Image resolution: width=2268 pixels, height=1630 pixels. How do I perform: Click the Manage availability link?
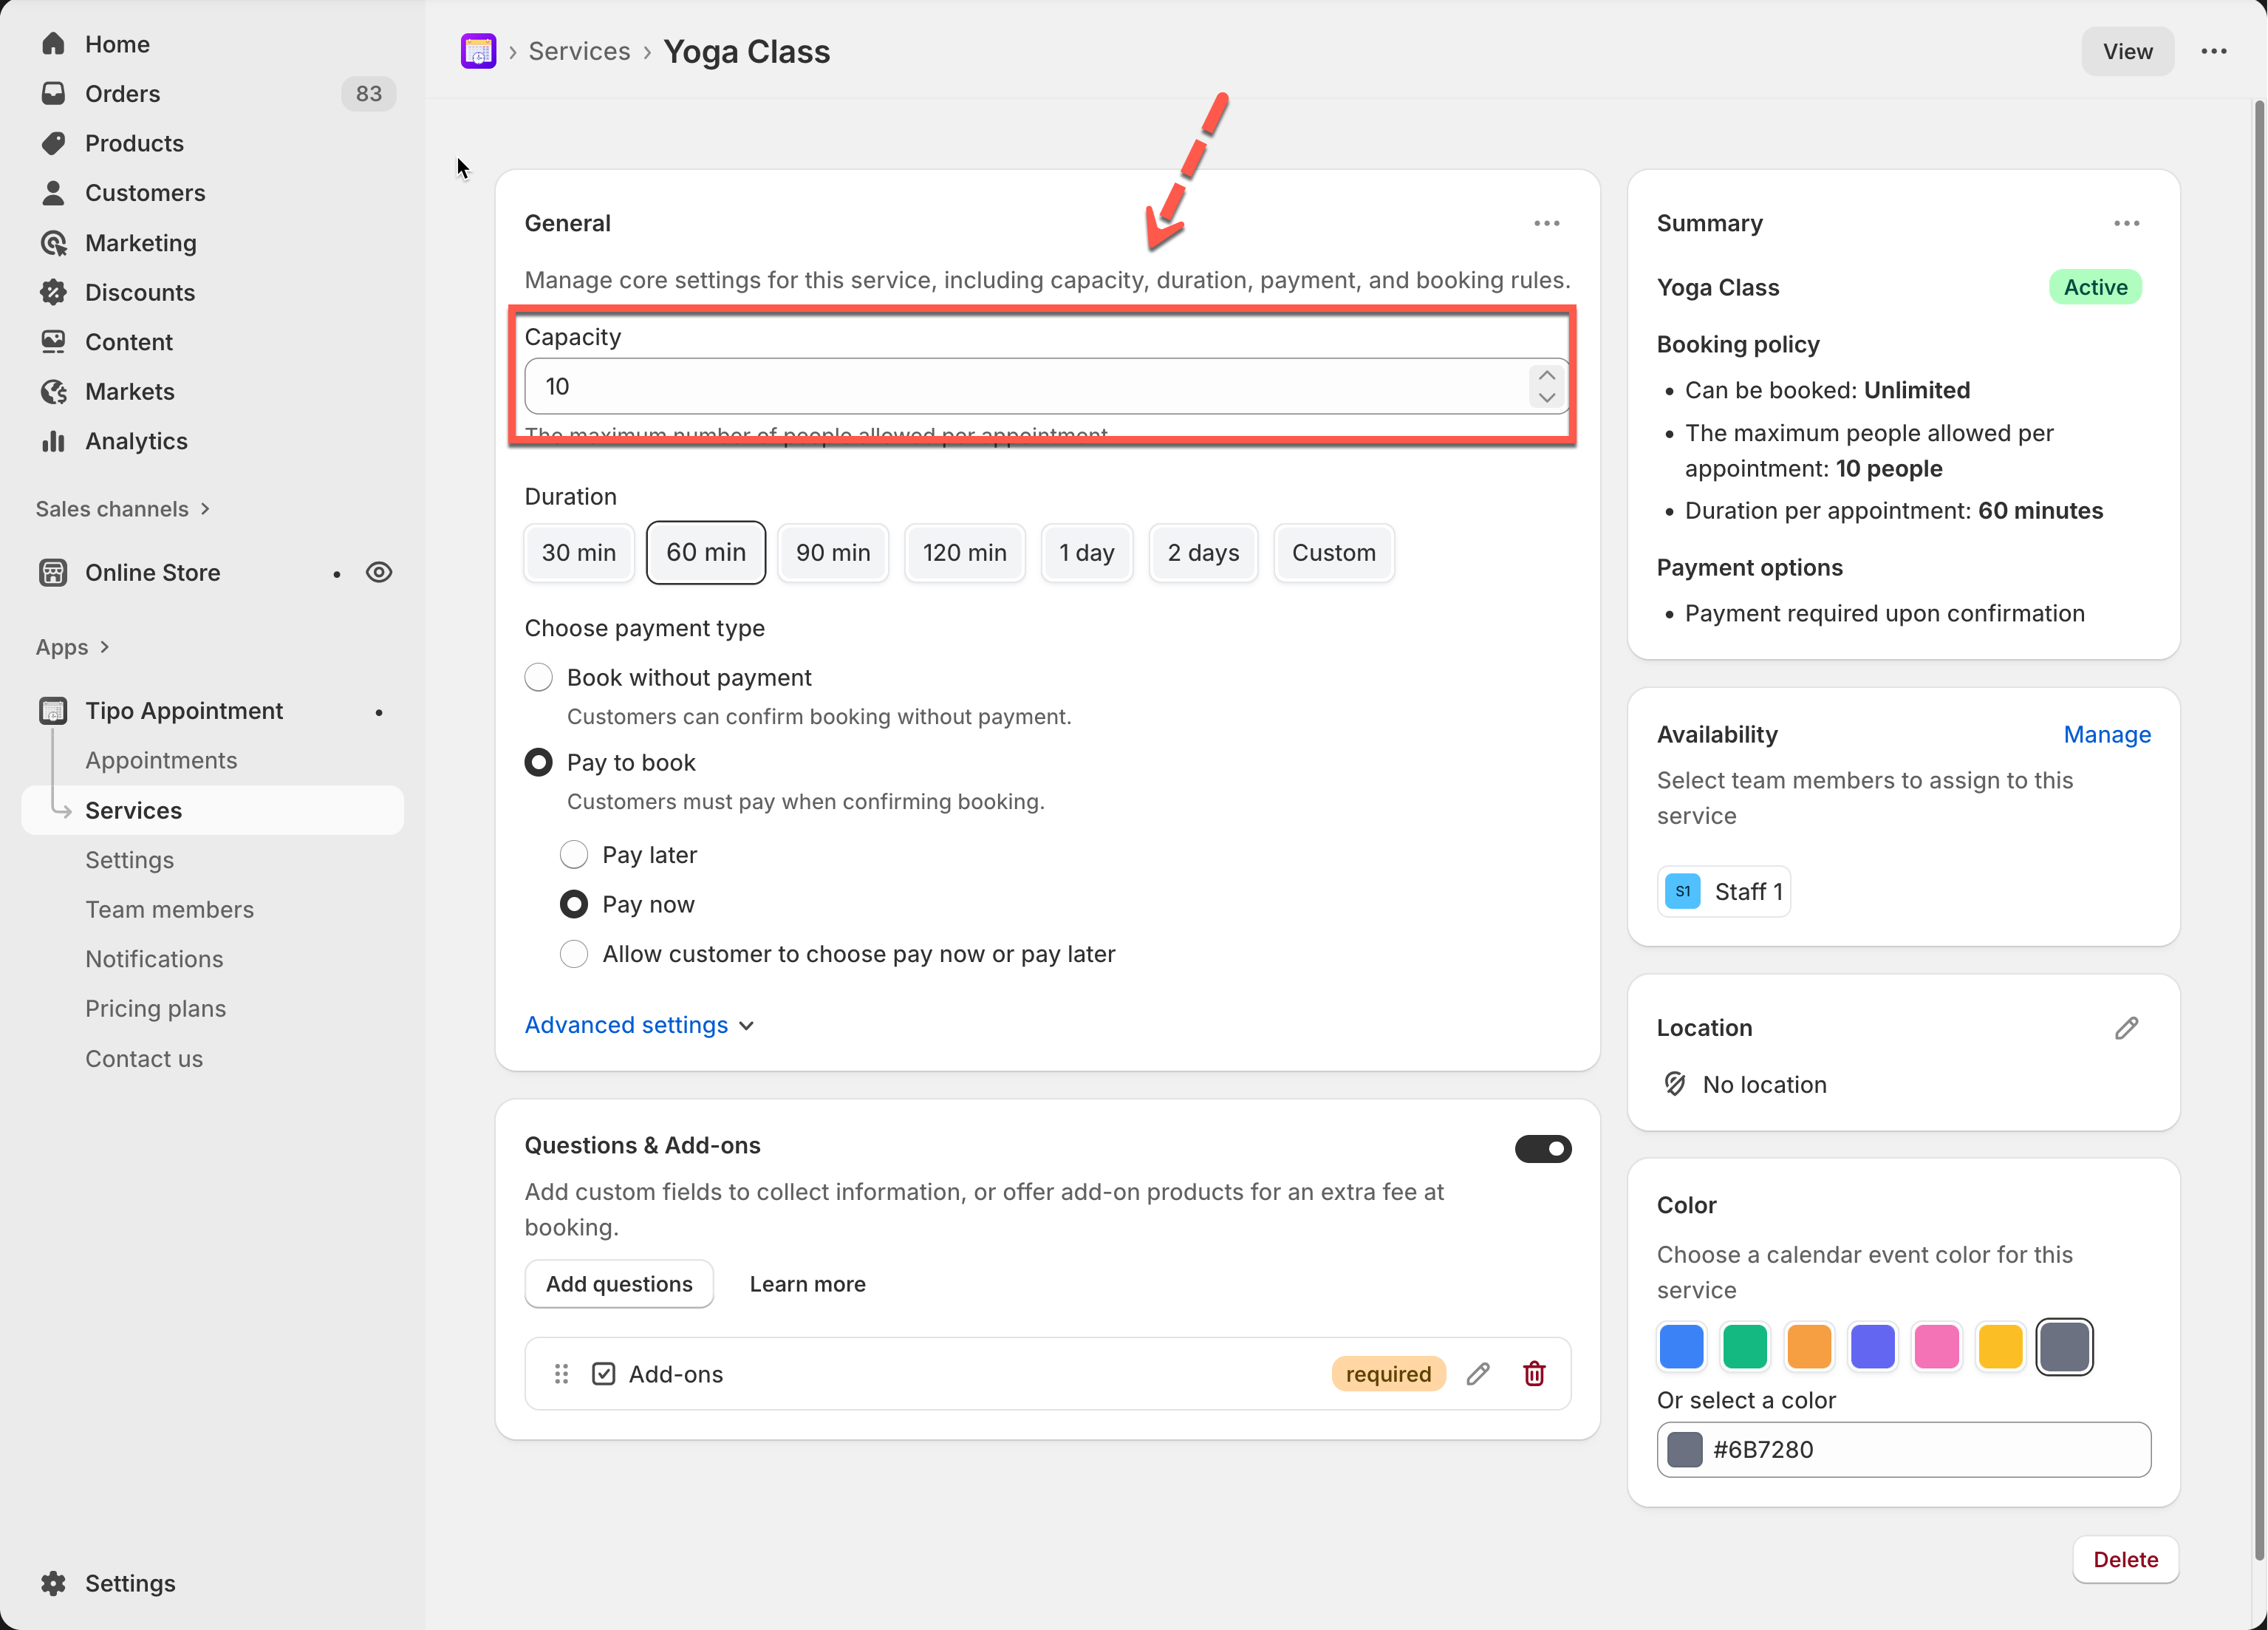[x=2106, y=734]
